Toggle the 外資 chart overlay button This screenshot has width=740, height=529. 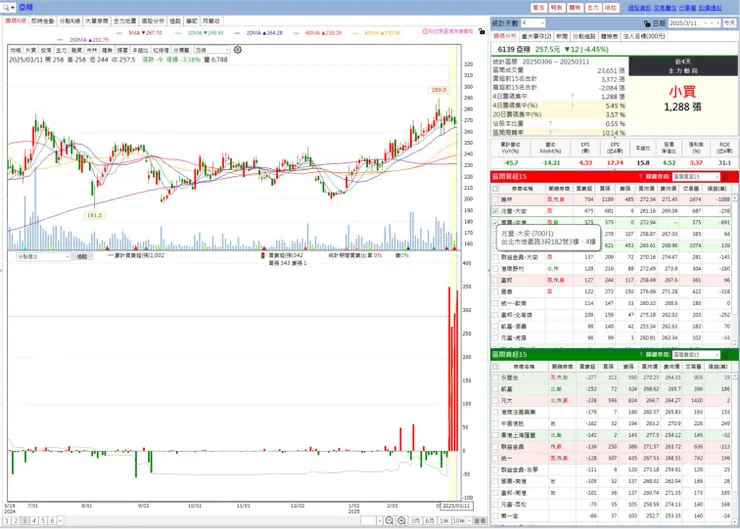31,50
